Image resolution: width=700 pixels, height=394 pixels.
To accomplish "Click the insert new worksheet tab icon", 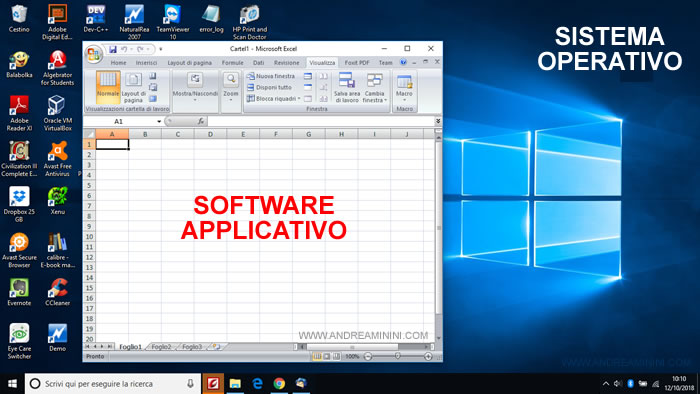I will click(217, 346).
